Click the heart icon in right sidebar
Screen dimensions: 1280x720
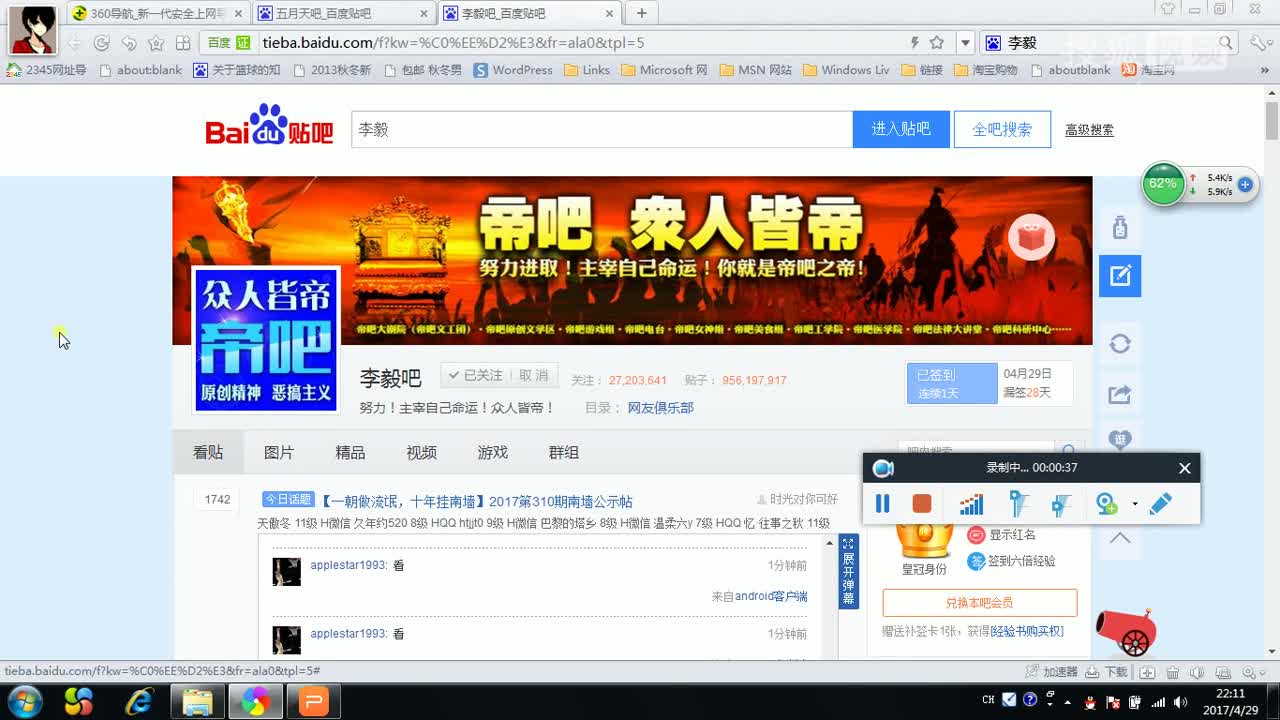pos(1120,439)
